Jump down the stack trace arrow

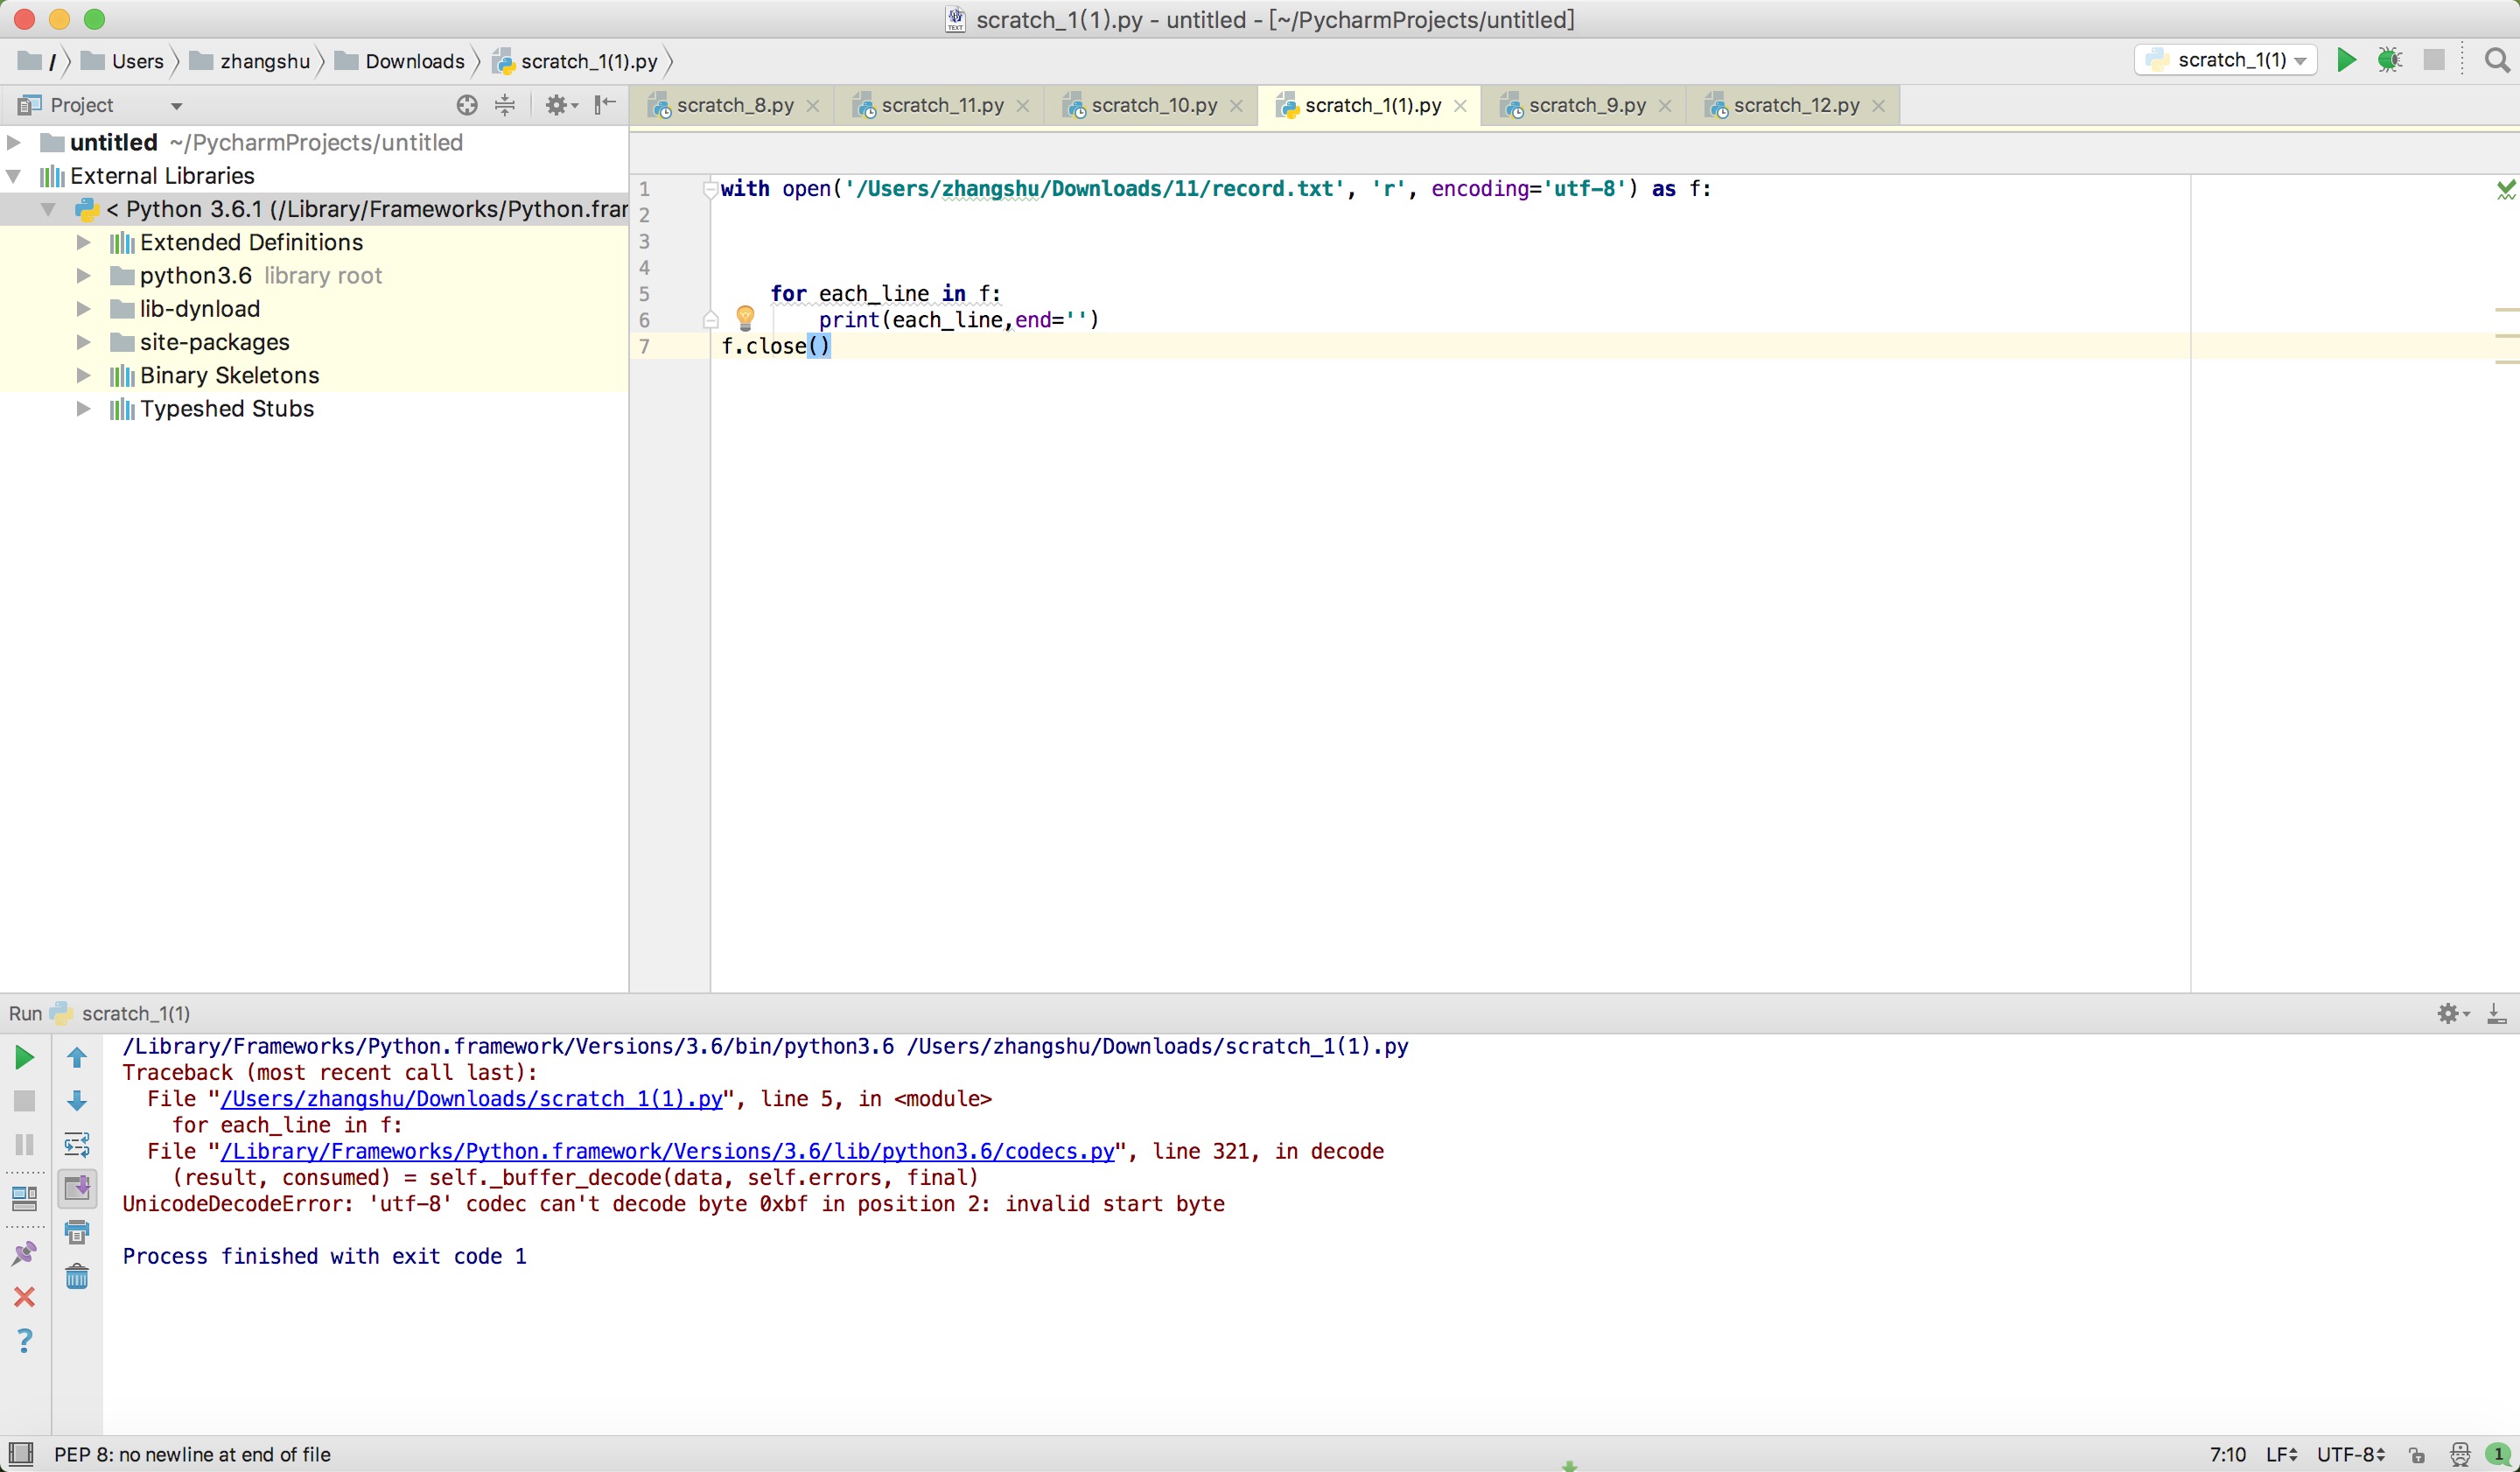coord(77,1101)
